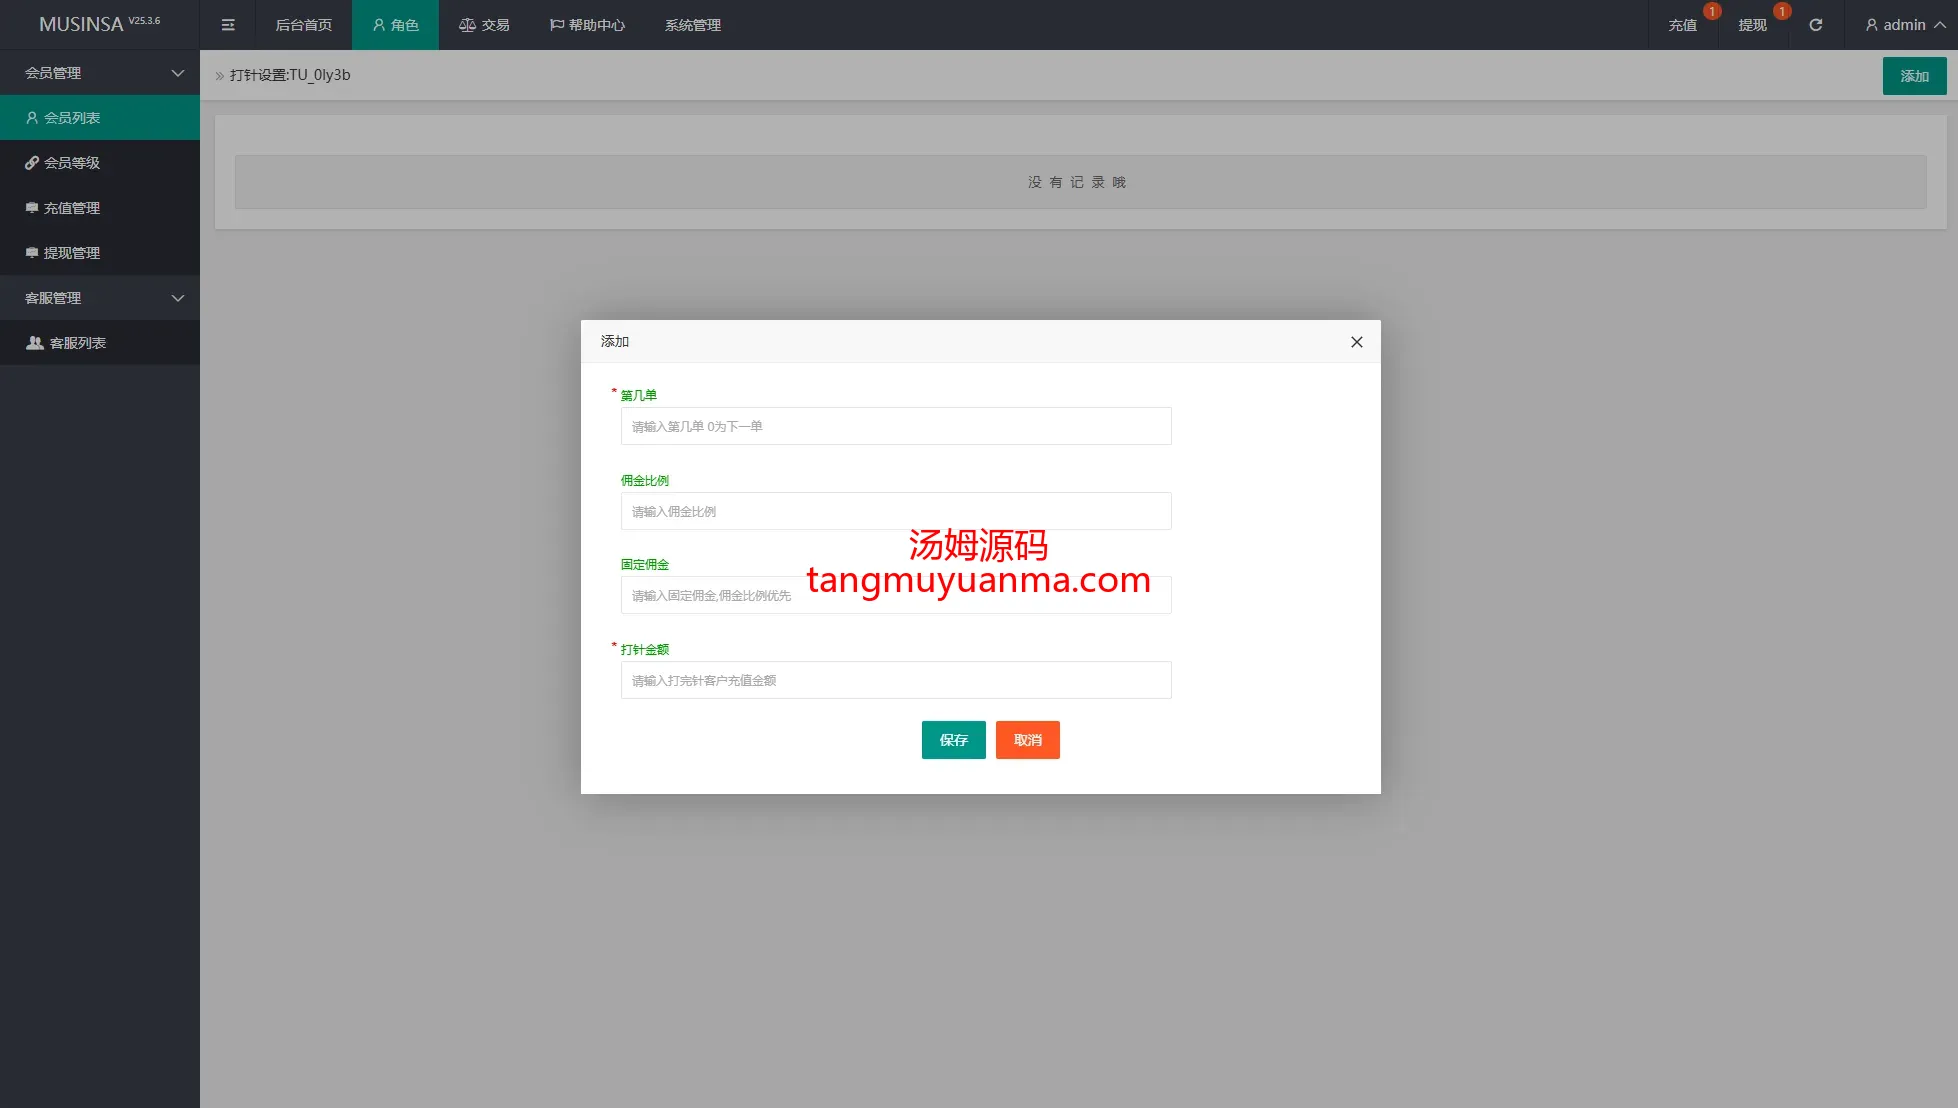The width and height of the screenshot is (1958, 1108).
Task: Open 提现管理 in the sidebar
Action: (x=72, y=253)
